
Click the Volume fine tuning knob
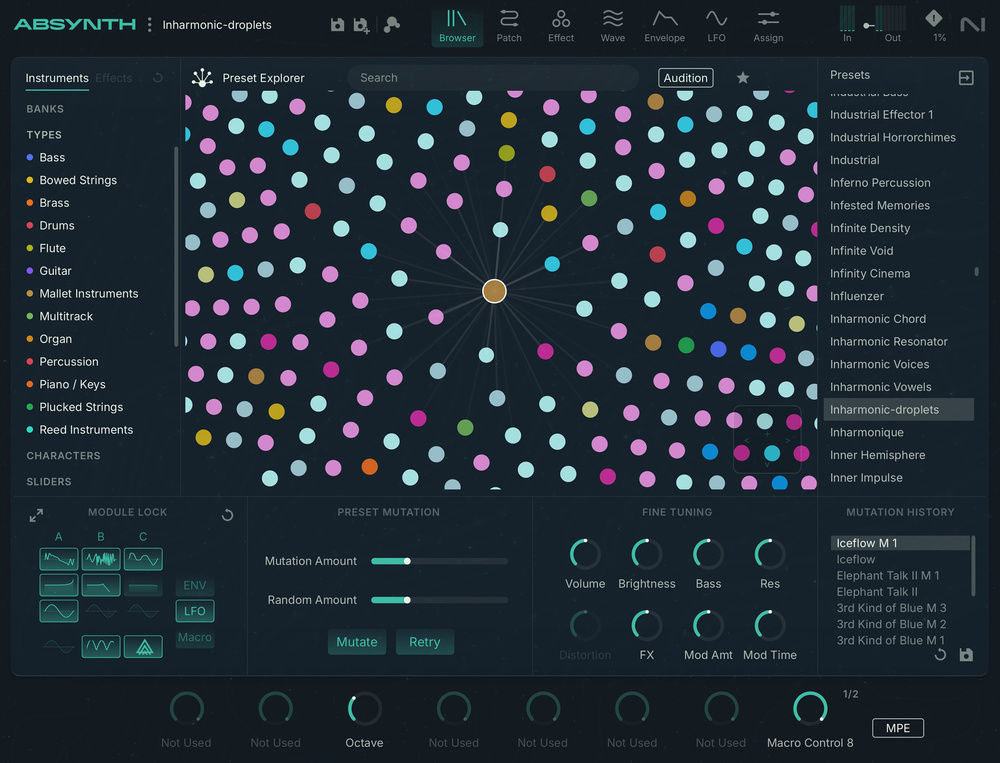[585, 554]
